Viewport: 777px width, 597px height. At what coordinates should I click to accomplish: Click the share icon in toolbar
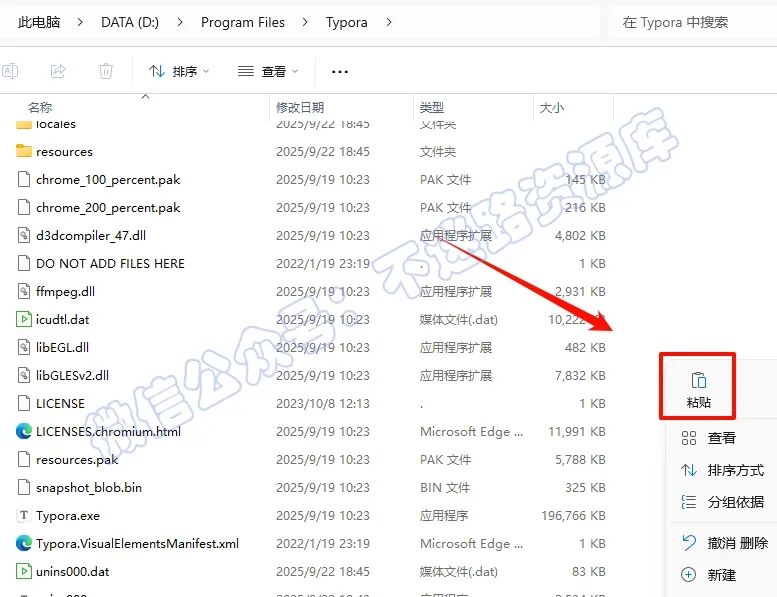coord(58,71)
